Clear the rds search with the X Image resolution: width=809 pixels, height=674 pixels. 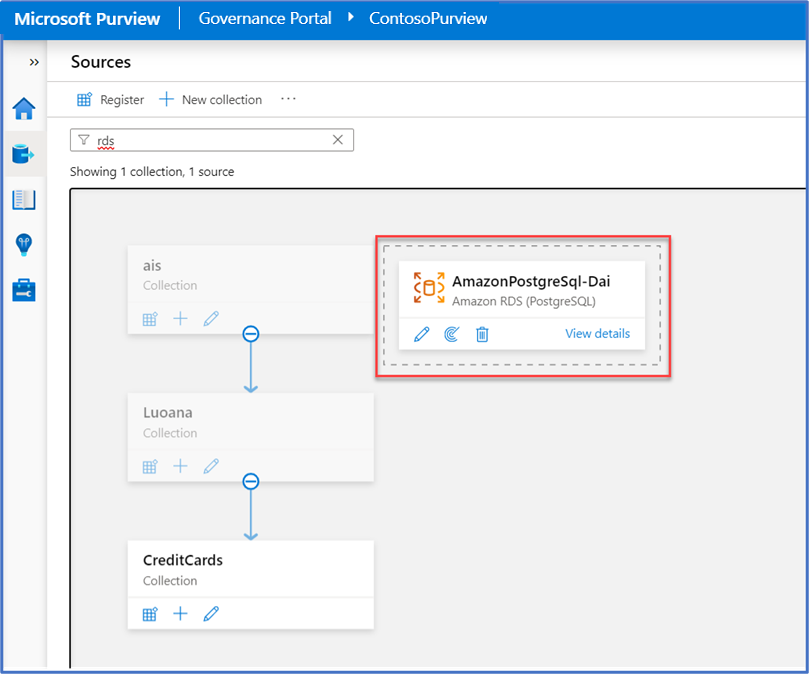click(337, 139)
